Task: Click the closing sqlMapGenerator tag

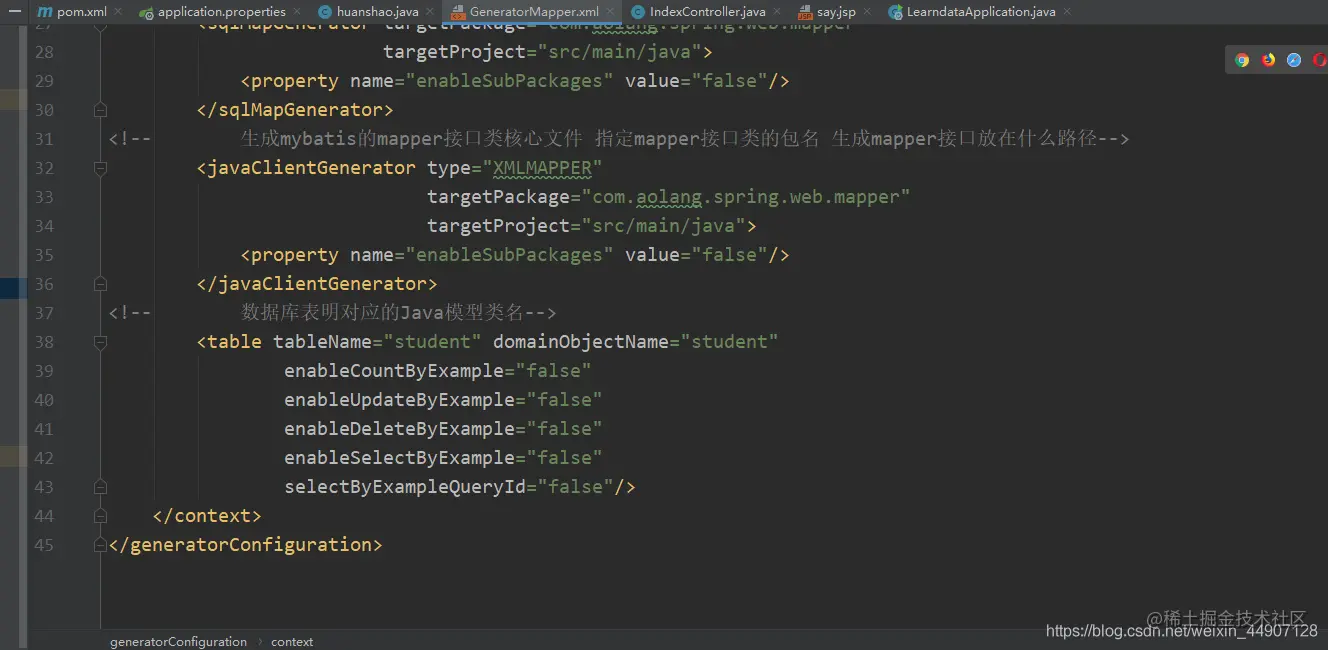Action: (x=295, y=110)
